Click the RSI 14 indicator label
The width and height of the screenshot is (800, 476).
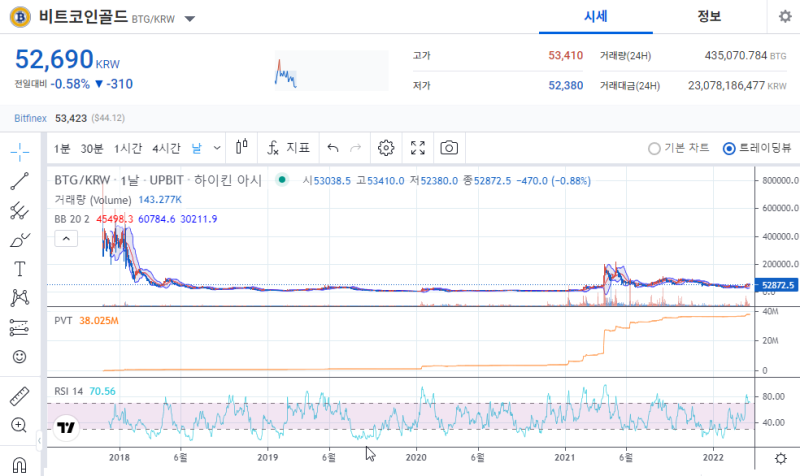coord(68,391)
